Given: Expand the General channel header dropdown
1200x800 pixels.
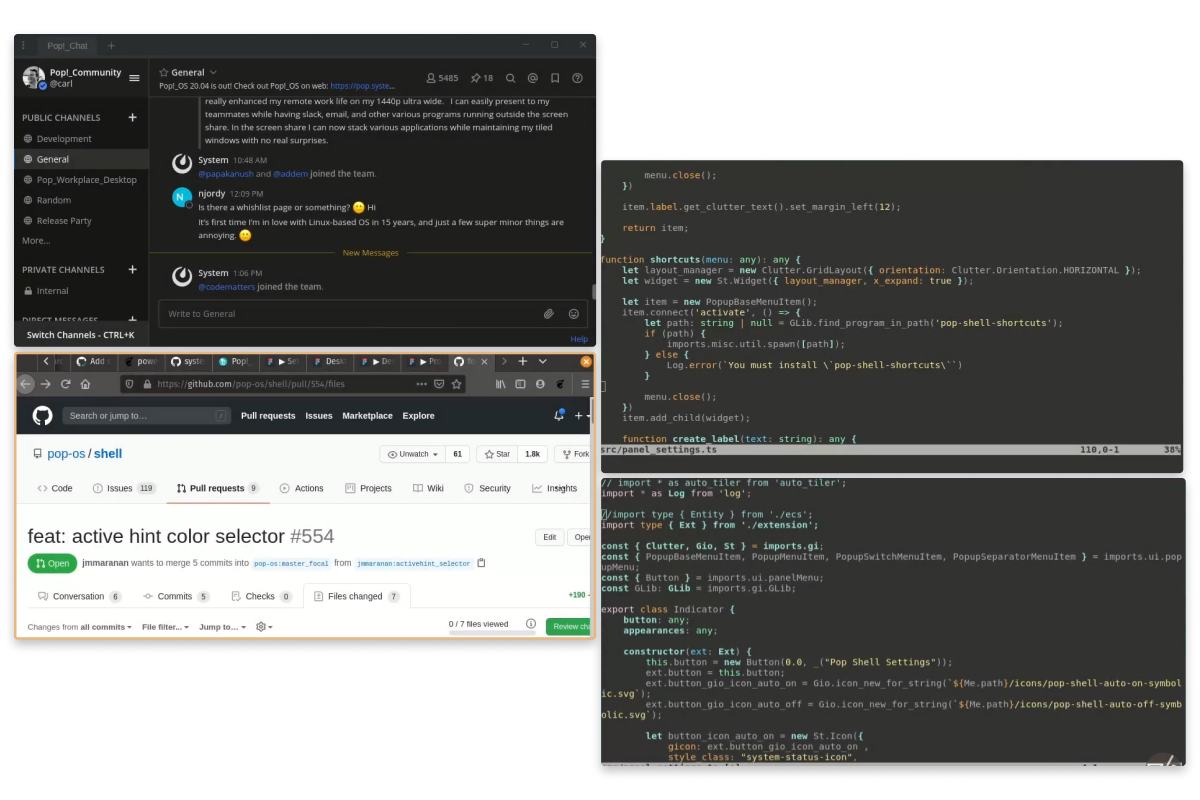Looking at the screenshot, I should click(x=213, y=73).
